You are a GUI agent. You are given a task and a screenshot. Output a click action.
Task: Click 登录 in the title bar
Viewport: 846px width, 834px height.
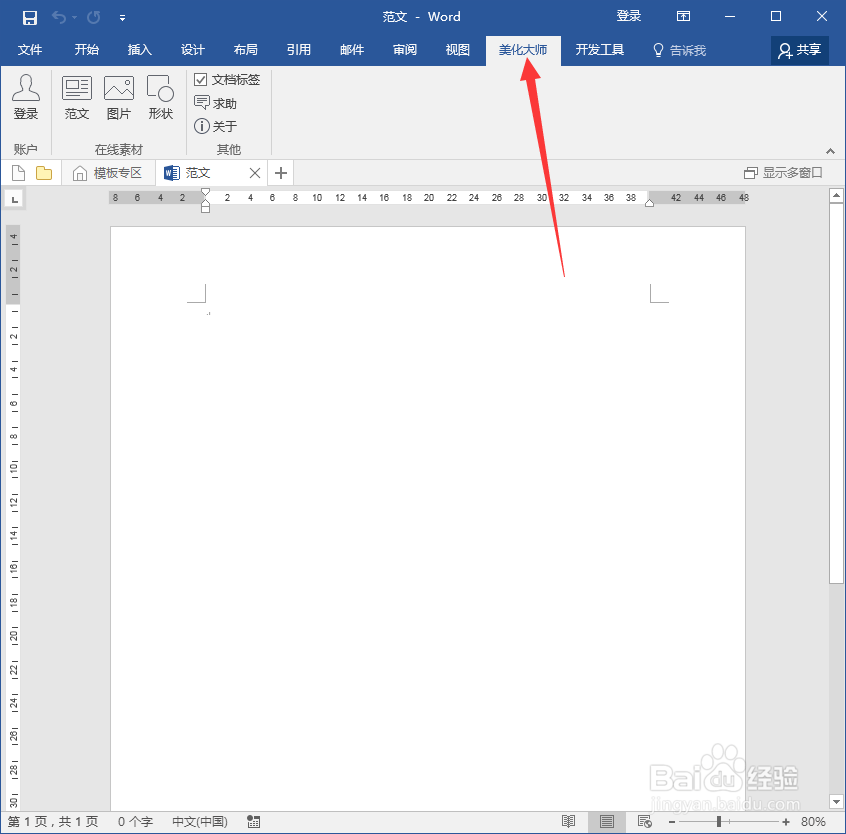[x=629, y=16]
